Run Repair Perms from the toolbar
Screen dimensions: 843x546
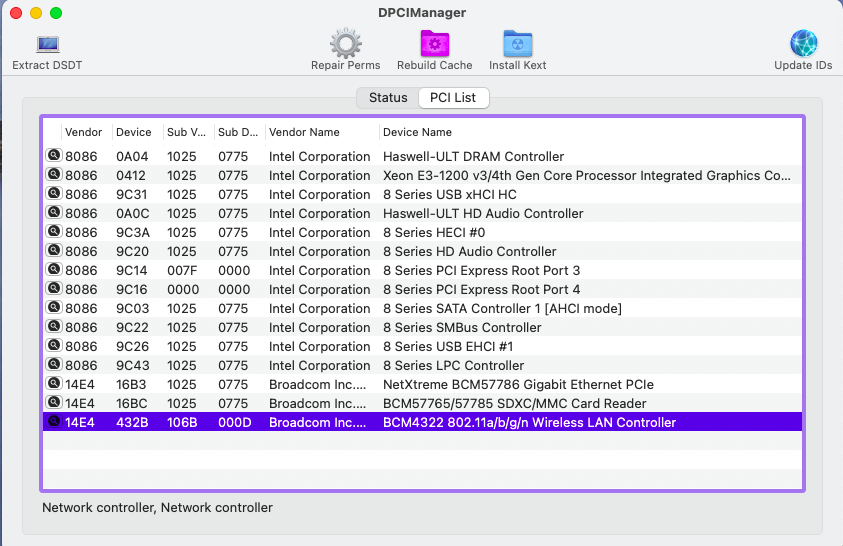tap(345, 45)
